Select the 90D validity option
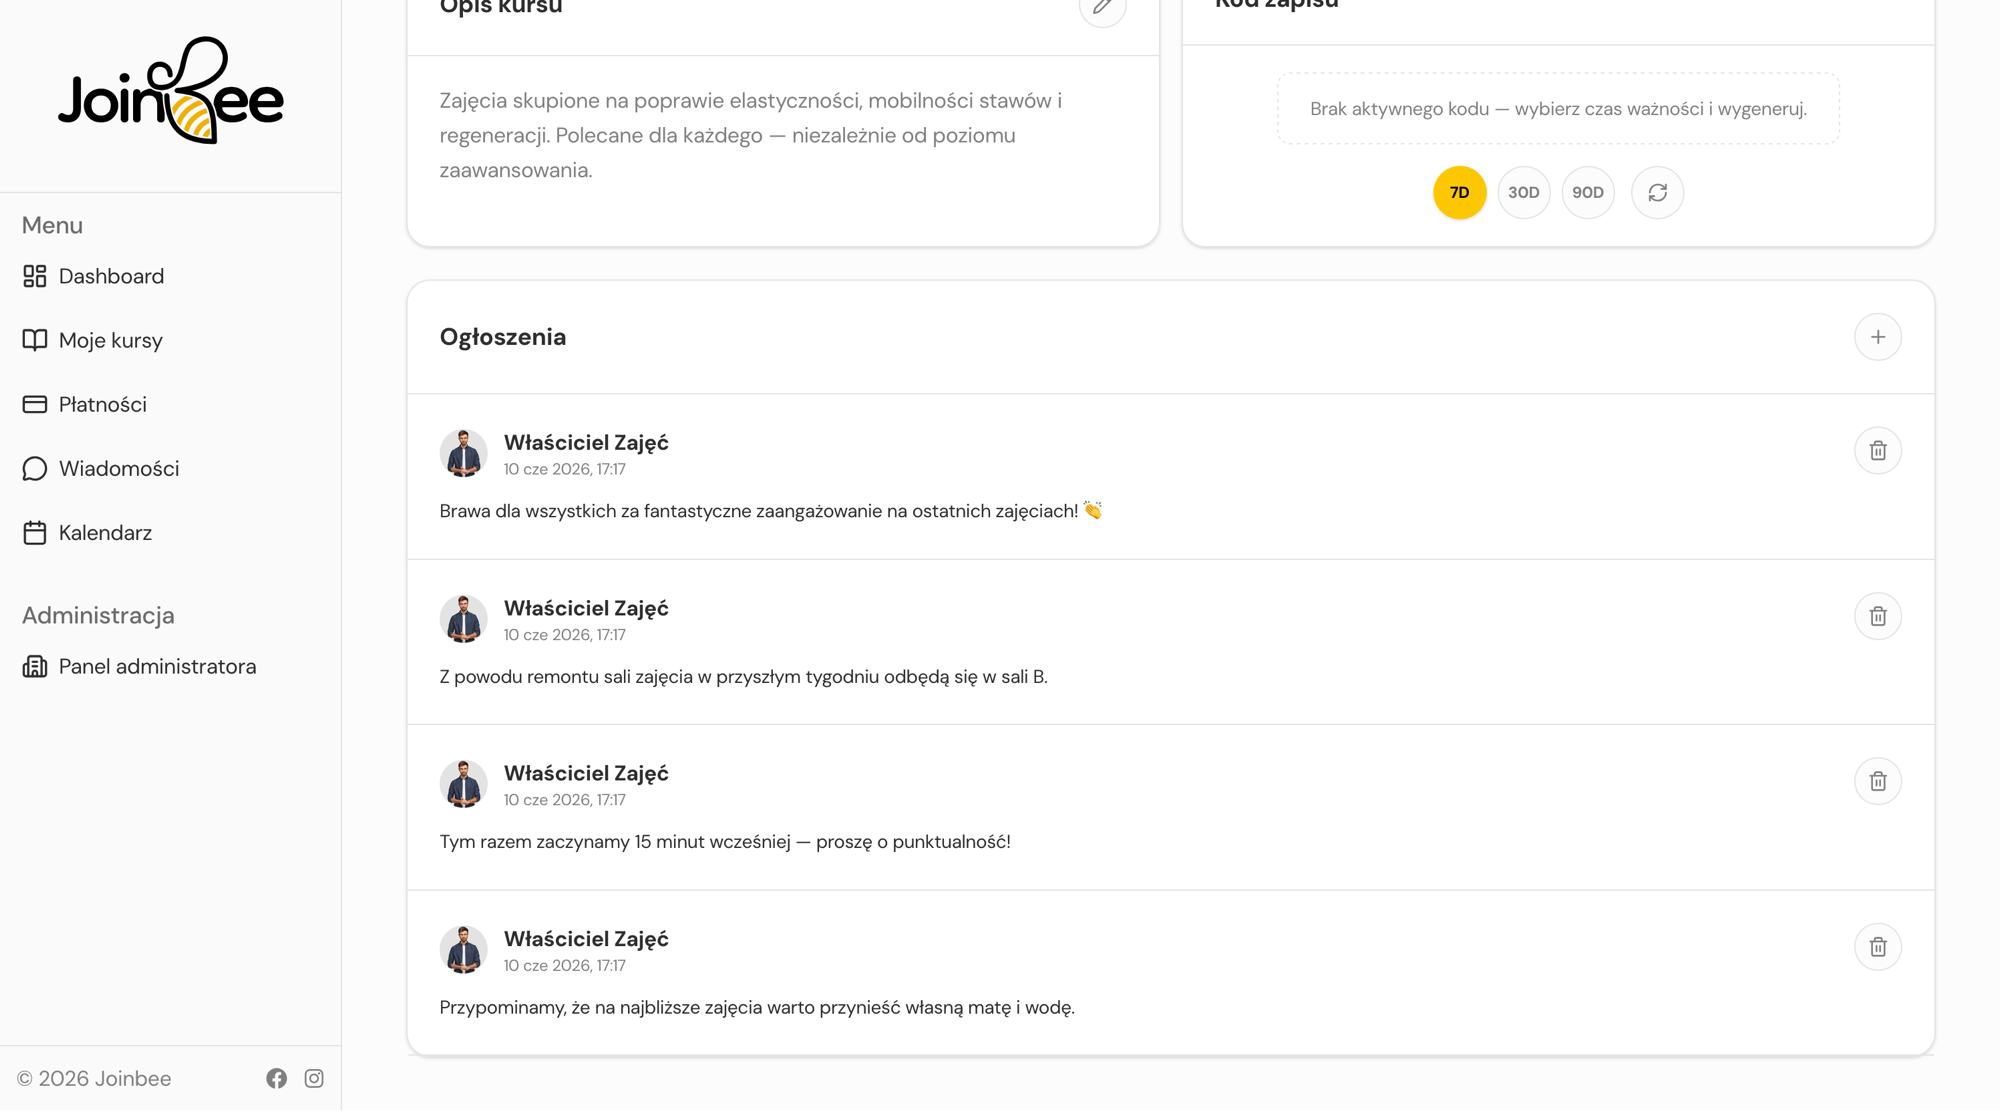Image resolution: width=2000 pixels, height=1112 pixels. click(1587, 192)
